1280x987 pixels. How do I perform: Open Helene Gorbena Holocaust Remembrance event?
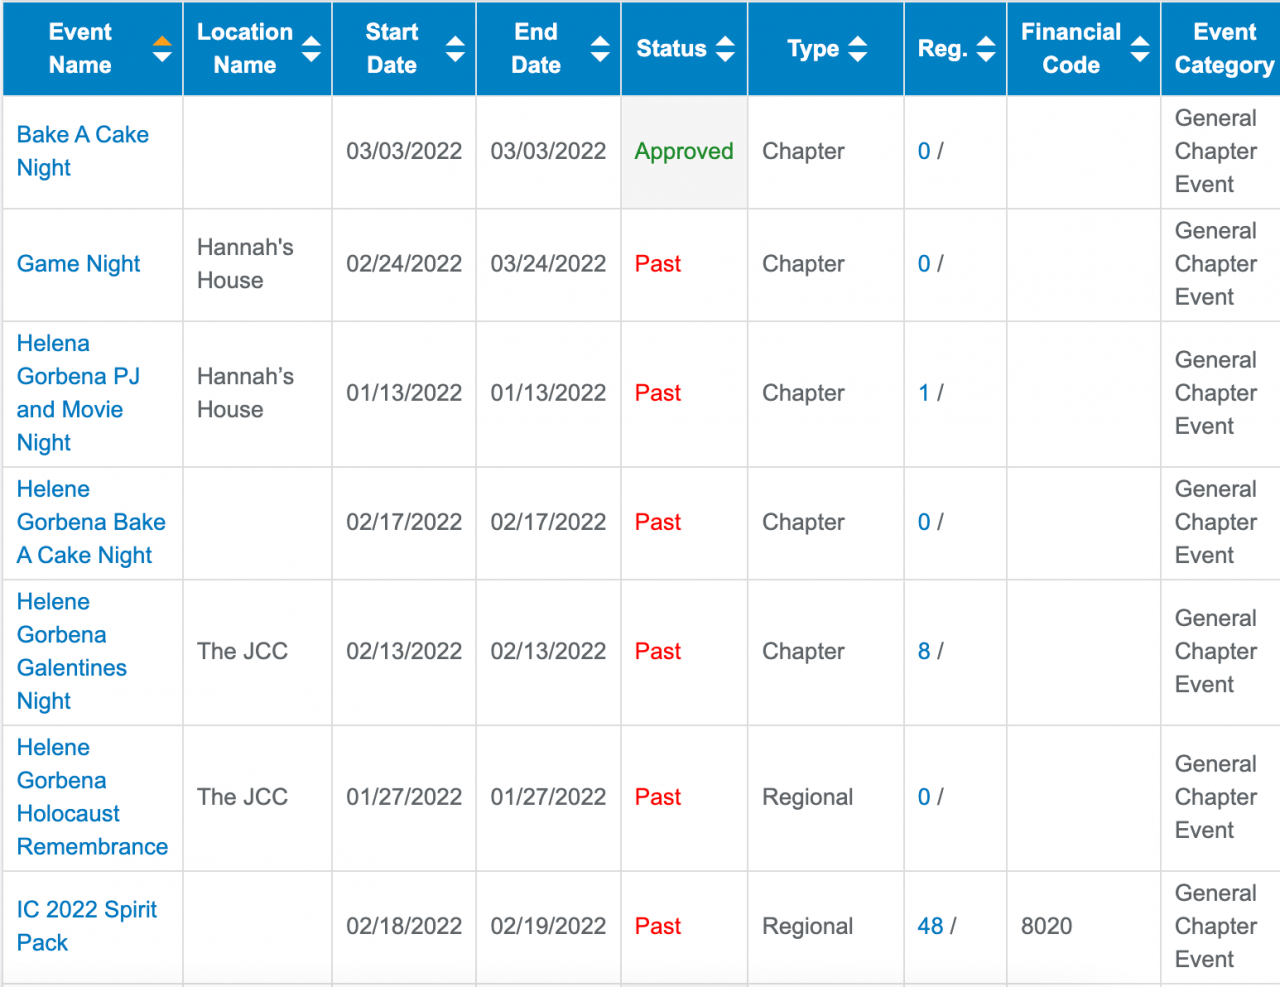[91, 797]
